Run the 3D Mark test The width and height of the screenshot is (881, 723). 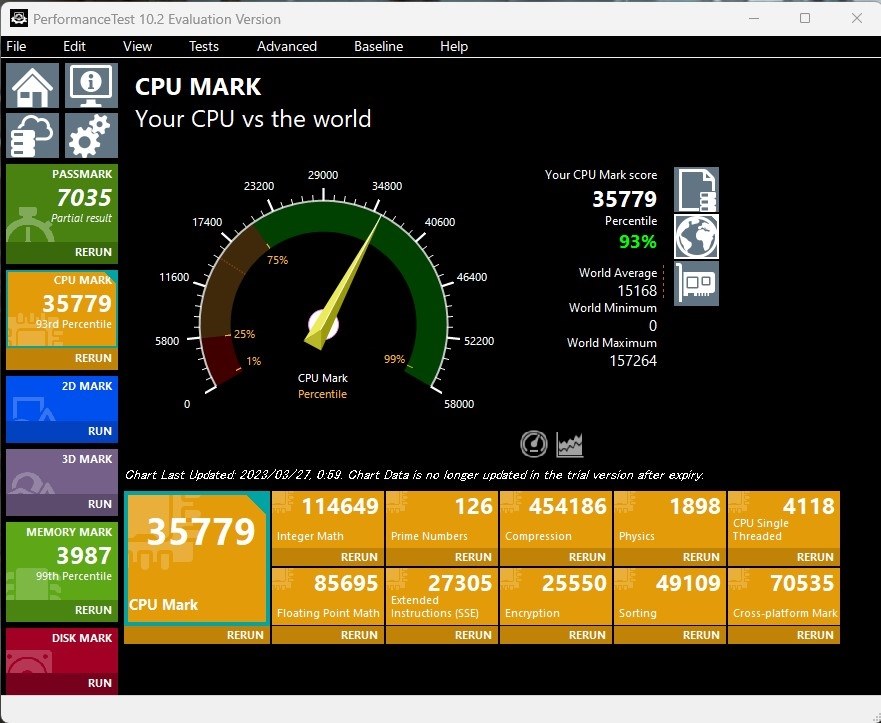62,504
